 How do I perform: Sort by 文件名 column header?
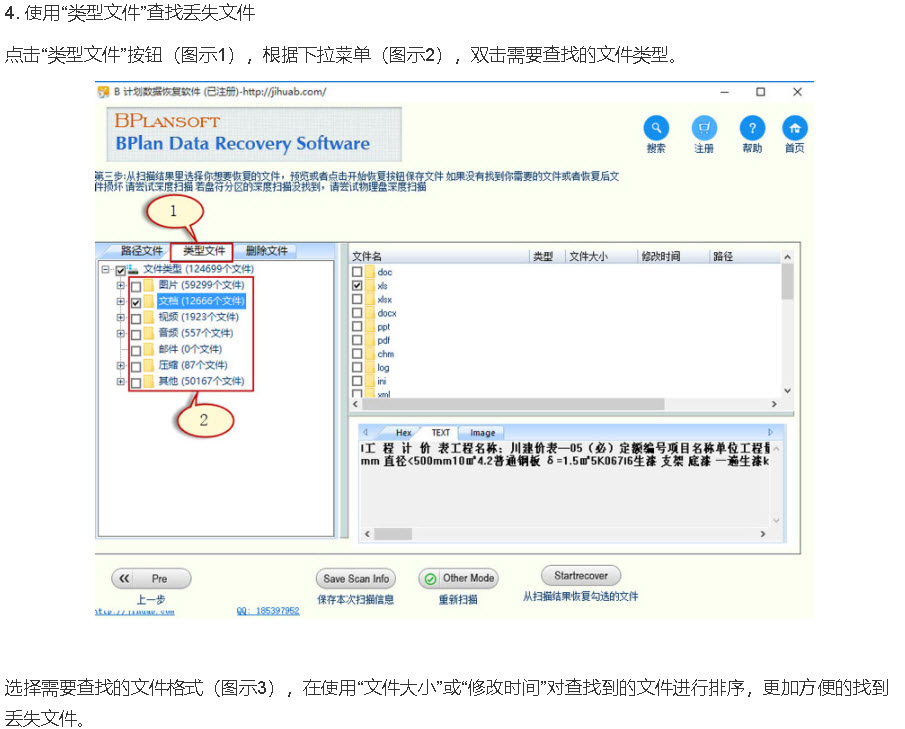(440, 256)
